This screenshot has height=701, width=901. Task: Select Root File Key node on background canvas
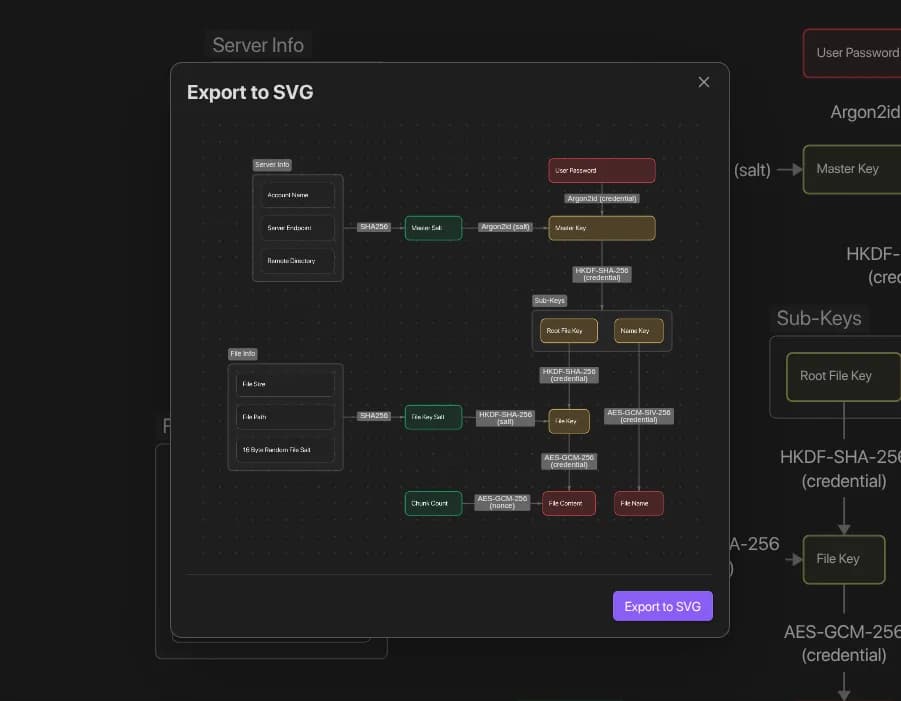(844, 376)
